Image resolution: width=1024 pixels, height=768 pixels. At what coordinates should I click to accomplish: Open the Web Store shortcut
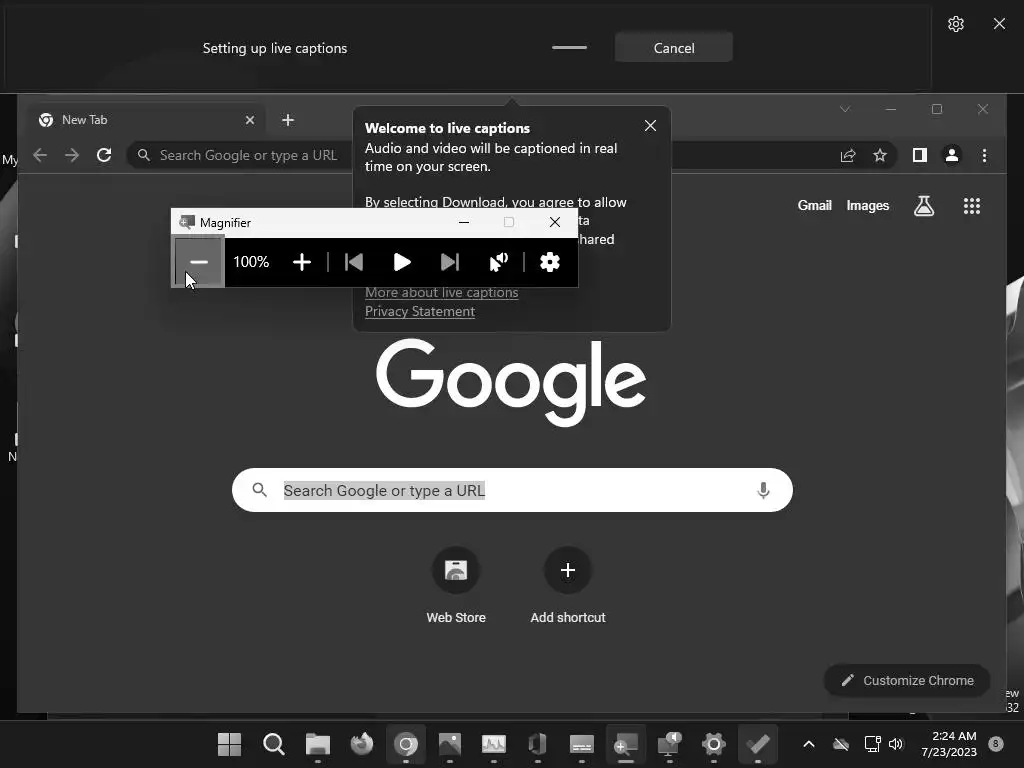point(456,584)
